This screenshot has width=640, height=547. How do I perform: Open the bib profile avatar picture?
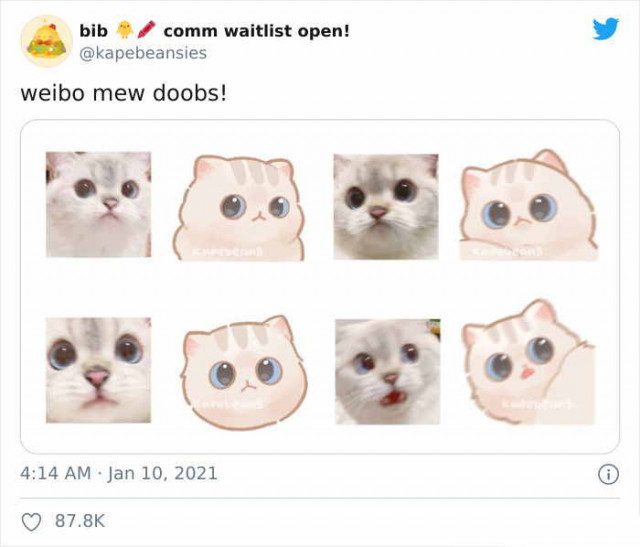tap(47, 41)
